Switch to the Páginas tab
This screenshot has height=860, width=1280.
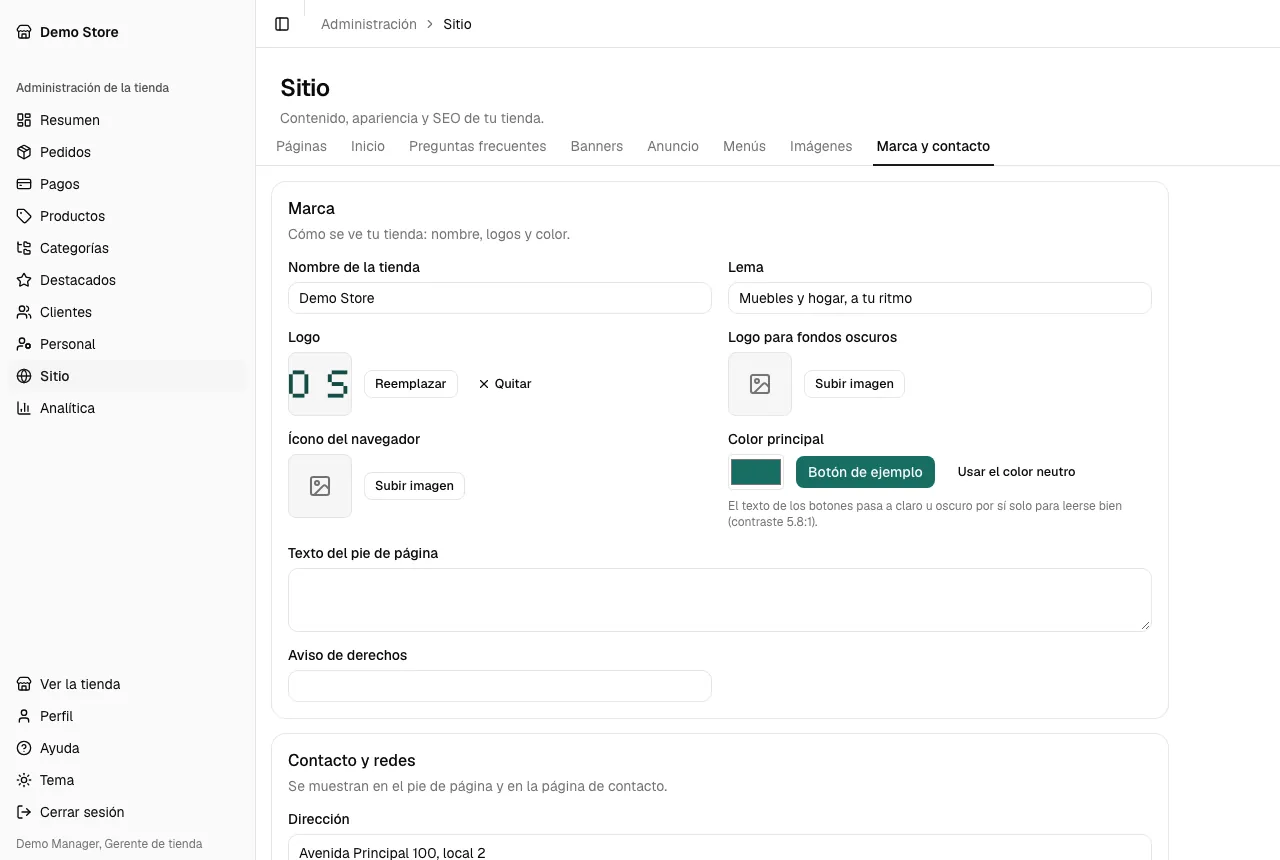pyautogui.click(x=301, y=146)
